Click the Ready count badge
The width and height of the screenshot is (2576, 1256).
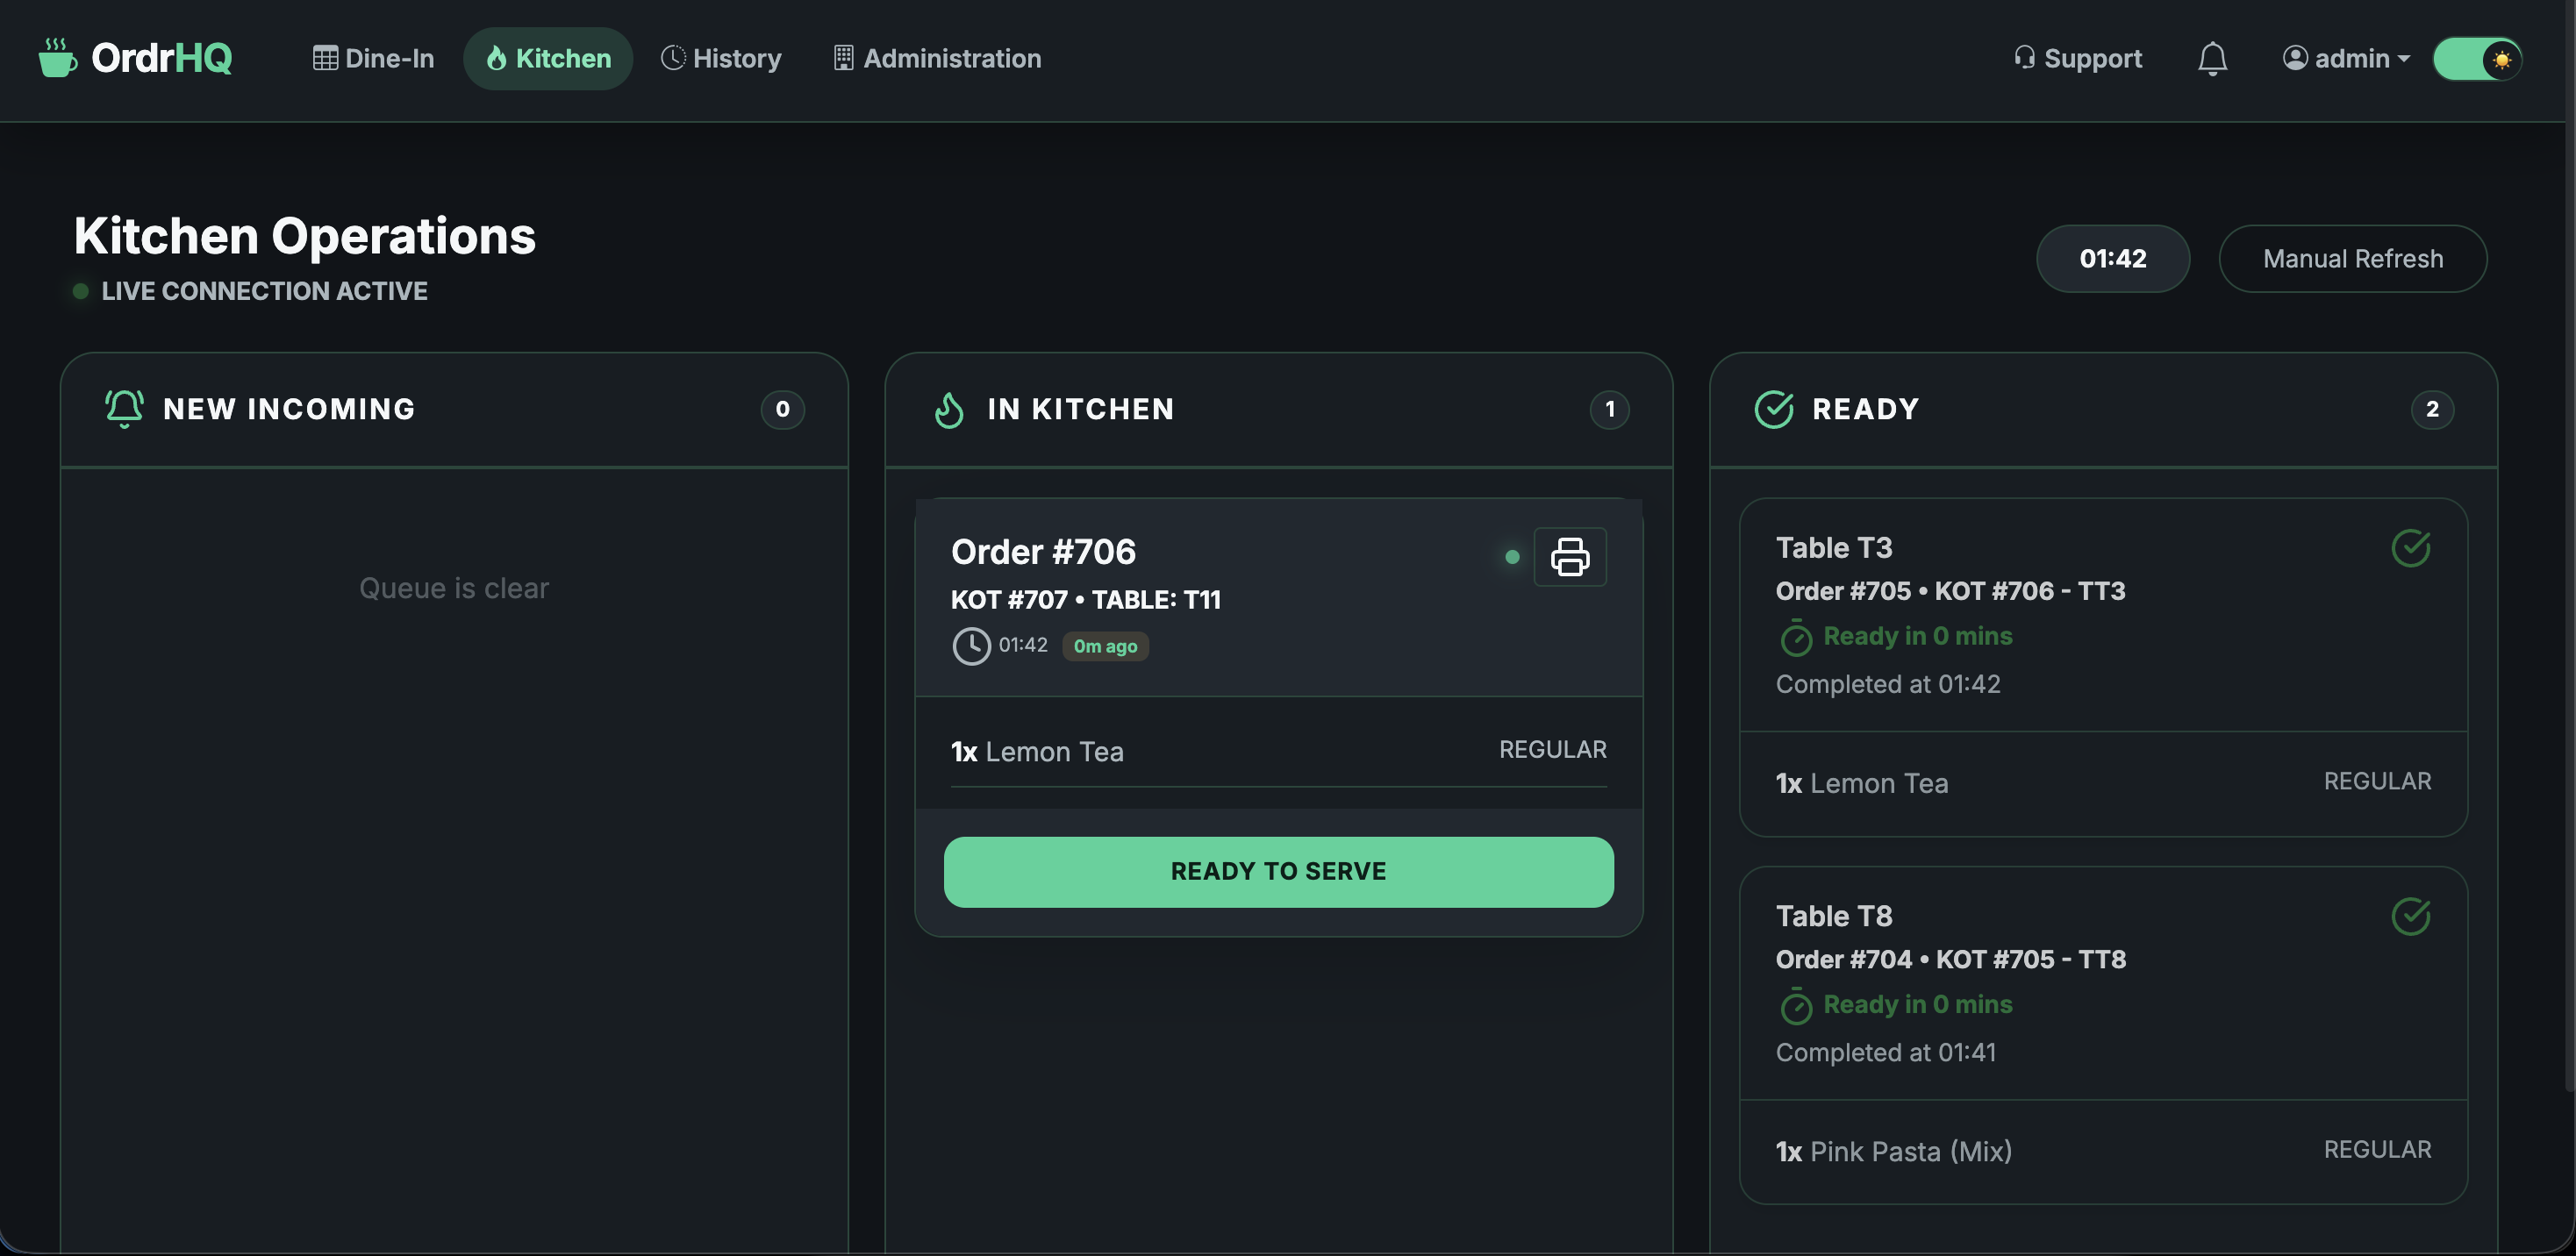coord(2432,409)
